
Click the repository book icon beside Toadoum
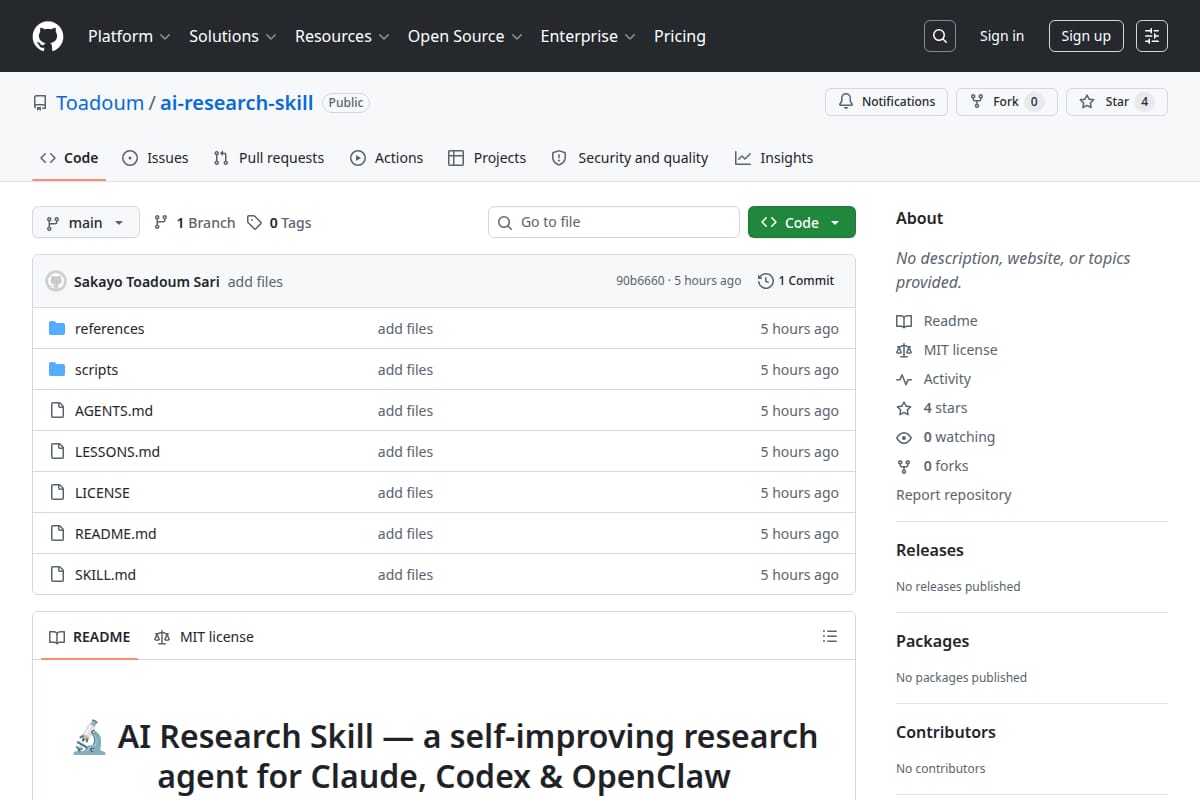click(x=40, y=103)
